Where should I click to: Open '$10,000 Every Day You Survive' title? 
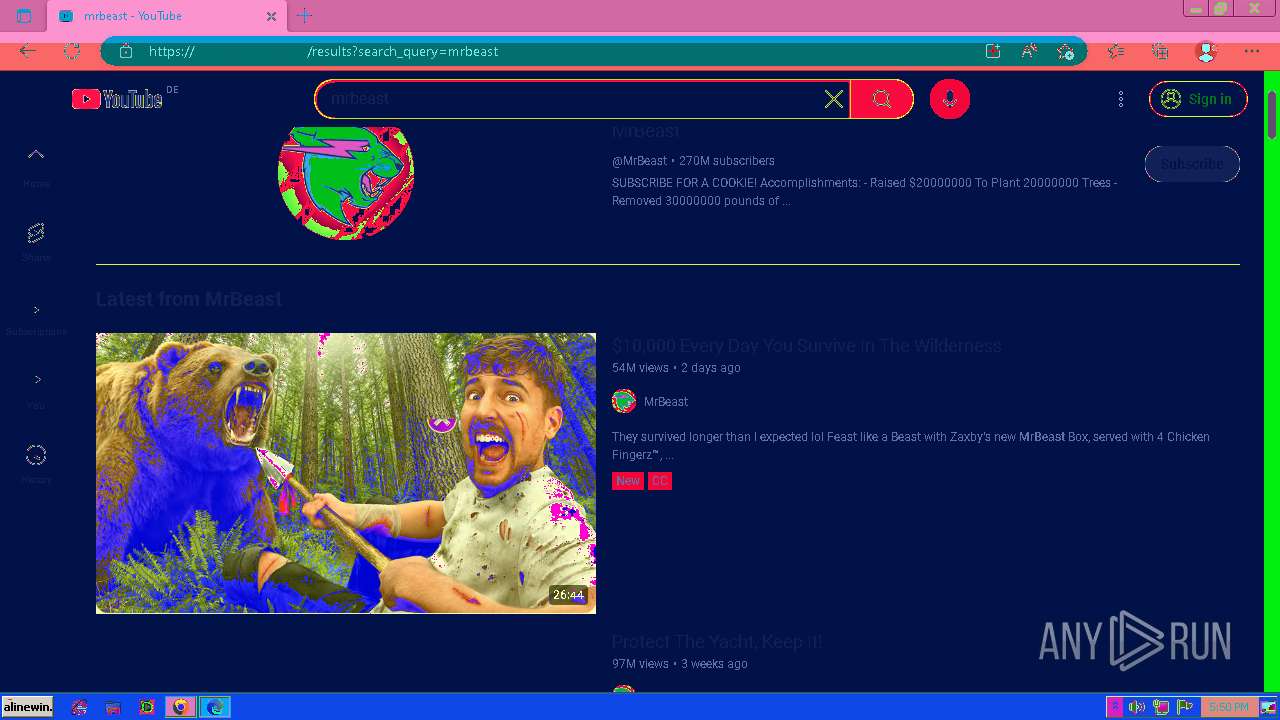[807, 346]
